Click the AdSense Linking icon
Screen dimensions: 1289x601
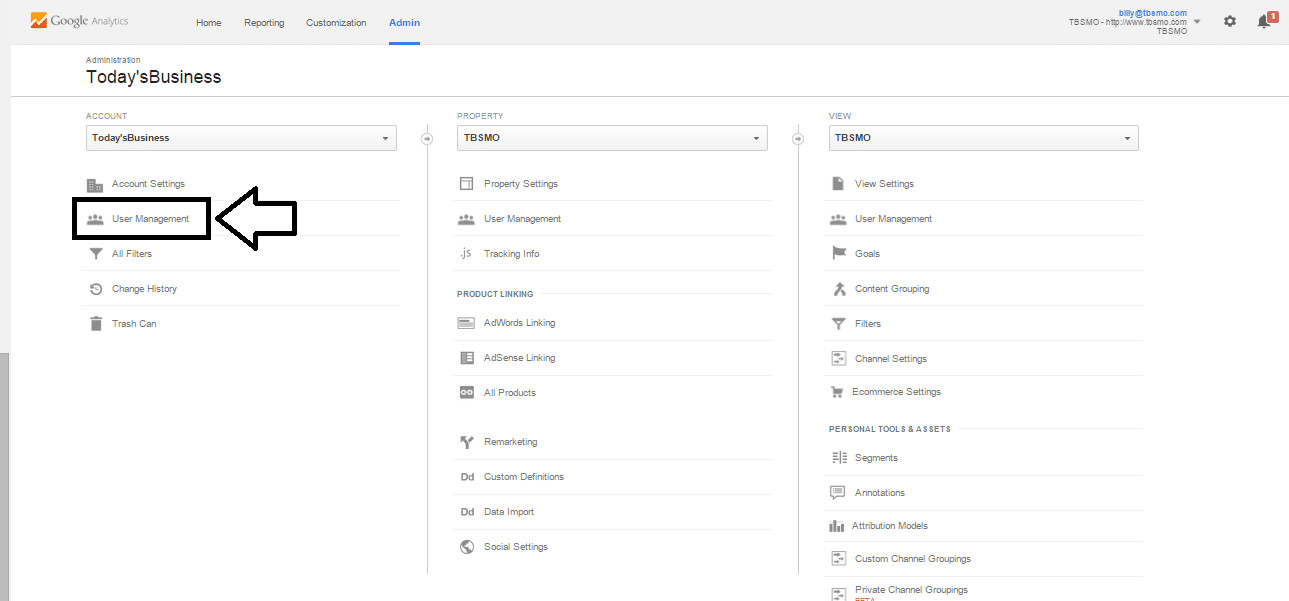pos(466,358)
